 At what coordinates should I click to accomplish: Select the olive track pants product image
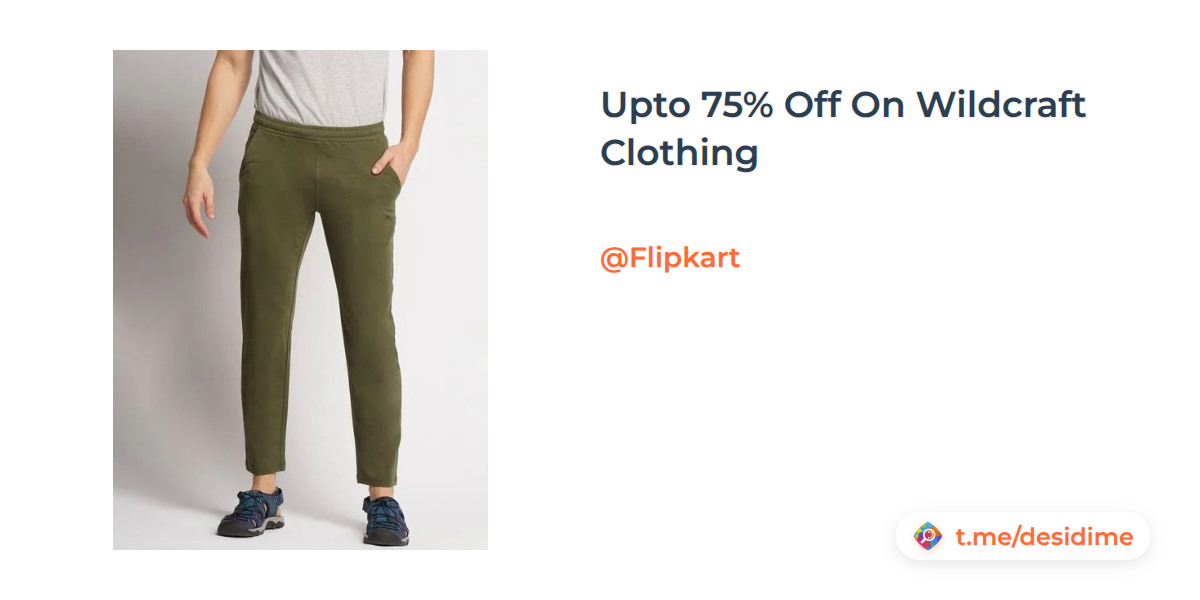point(300,300)
